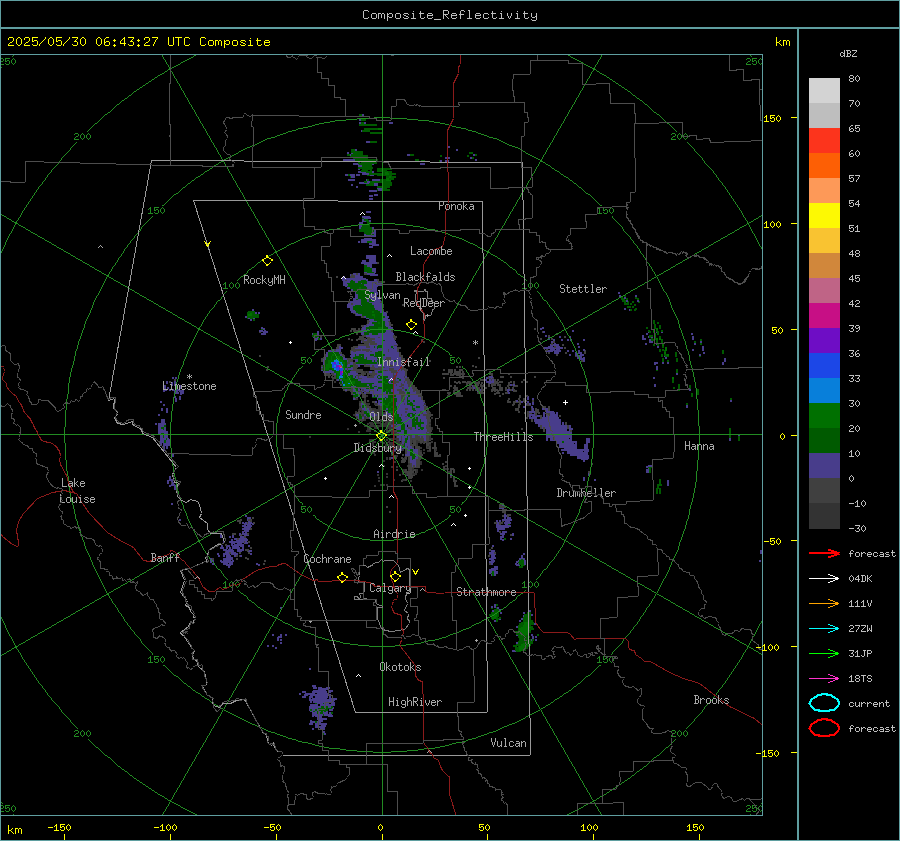The height and width of the screenshot is (841, 900).
Task: Click the white 04DK arrow
Action: point(824,579)
